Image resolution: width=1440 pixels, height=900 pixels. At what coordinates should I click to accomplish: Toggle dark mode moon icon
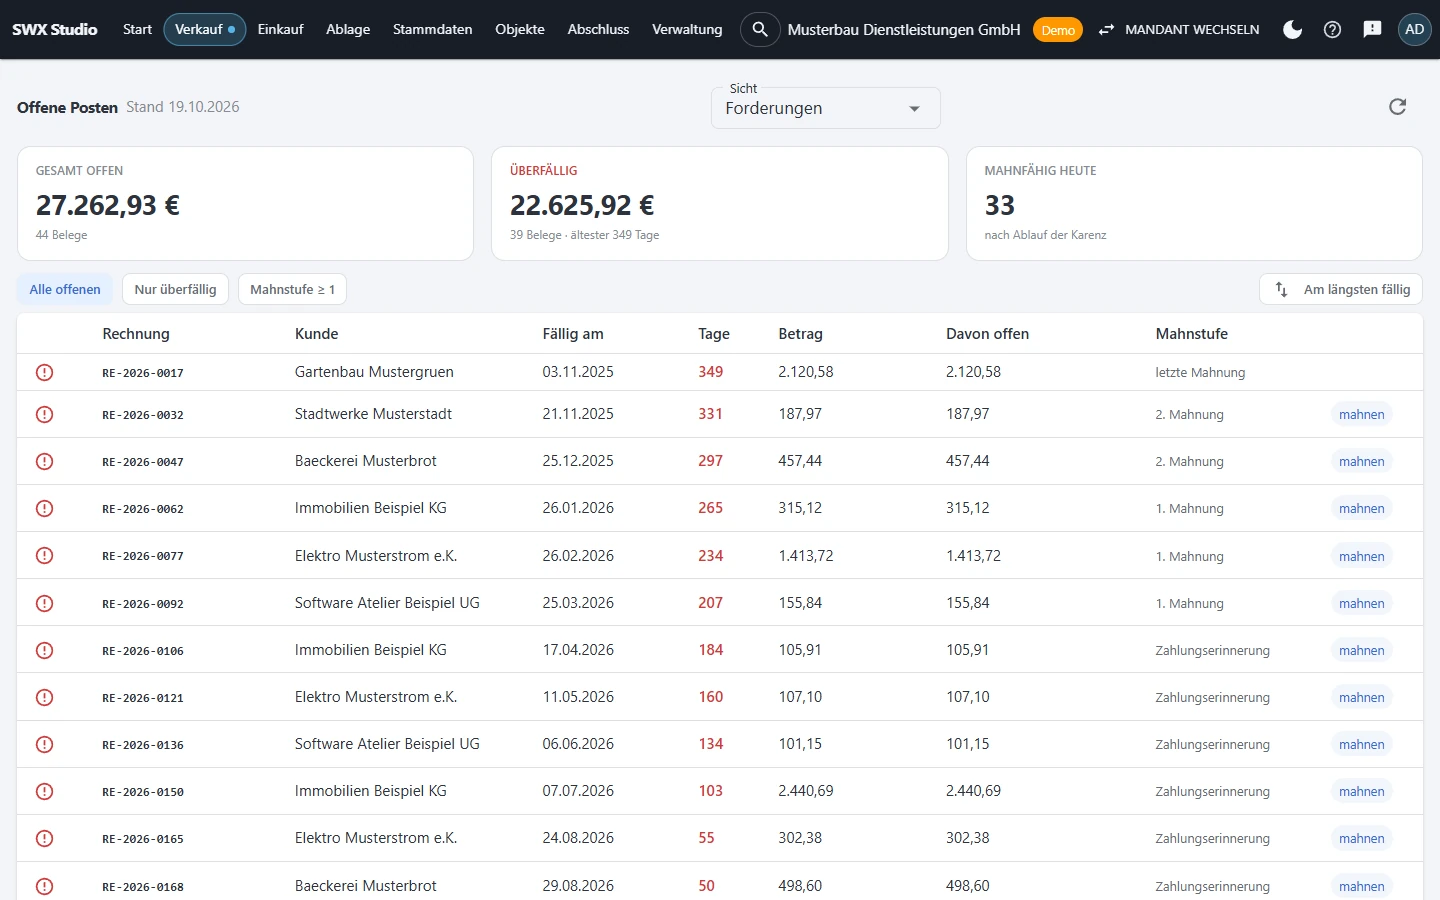(x=1292, y=30)
